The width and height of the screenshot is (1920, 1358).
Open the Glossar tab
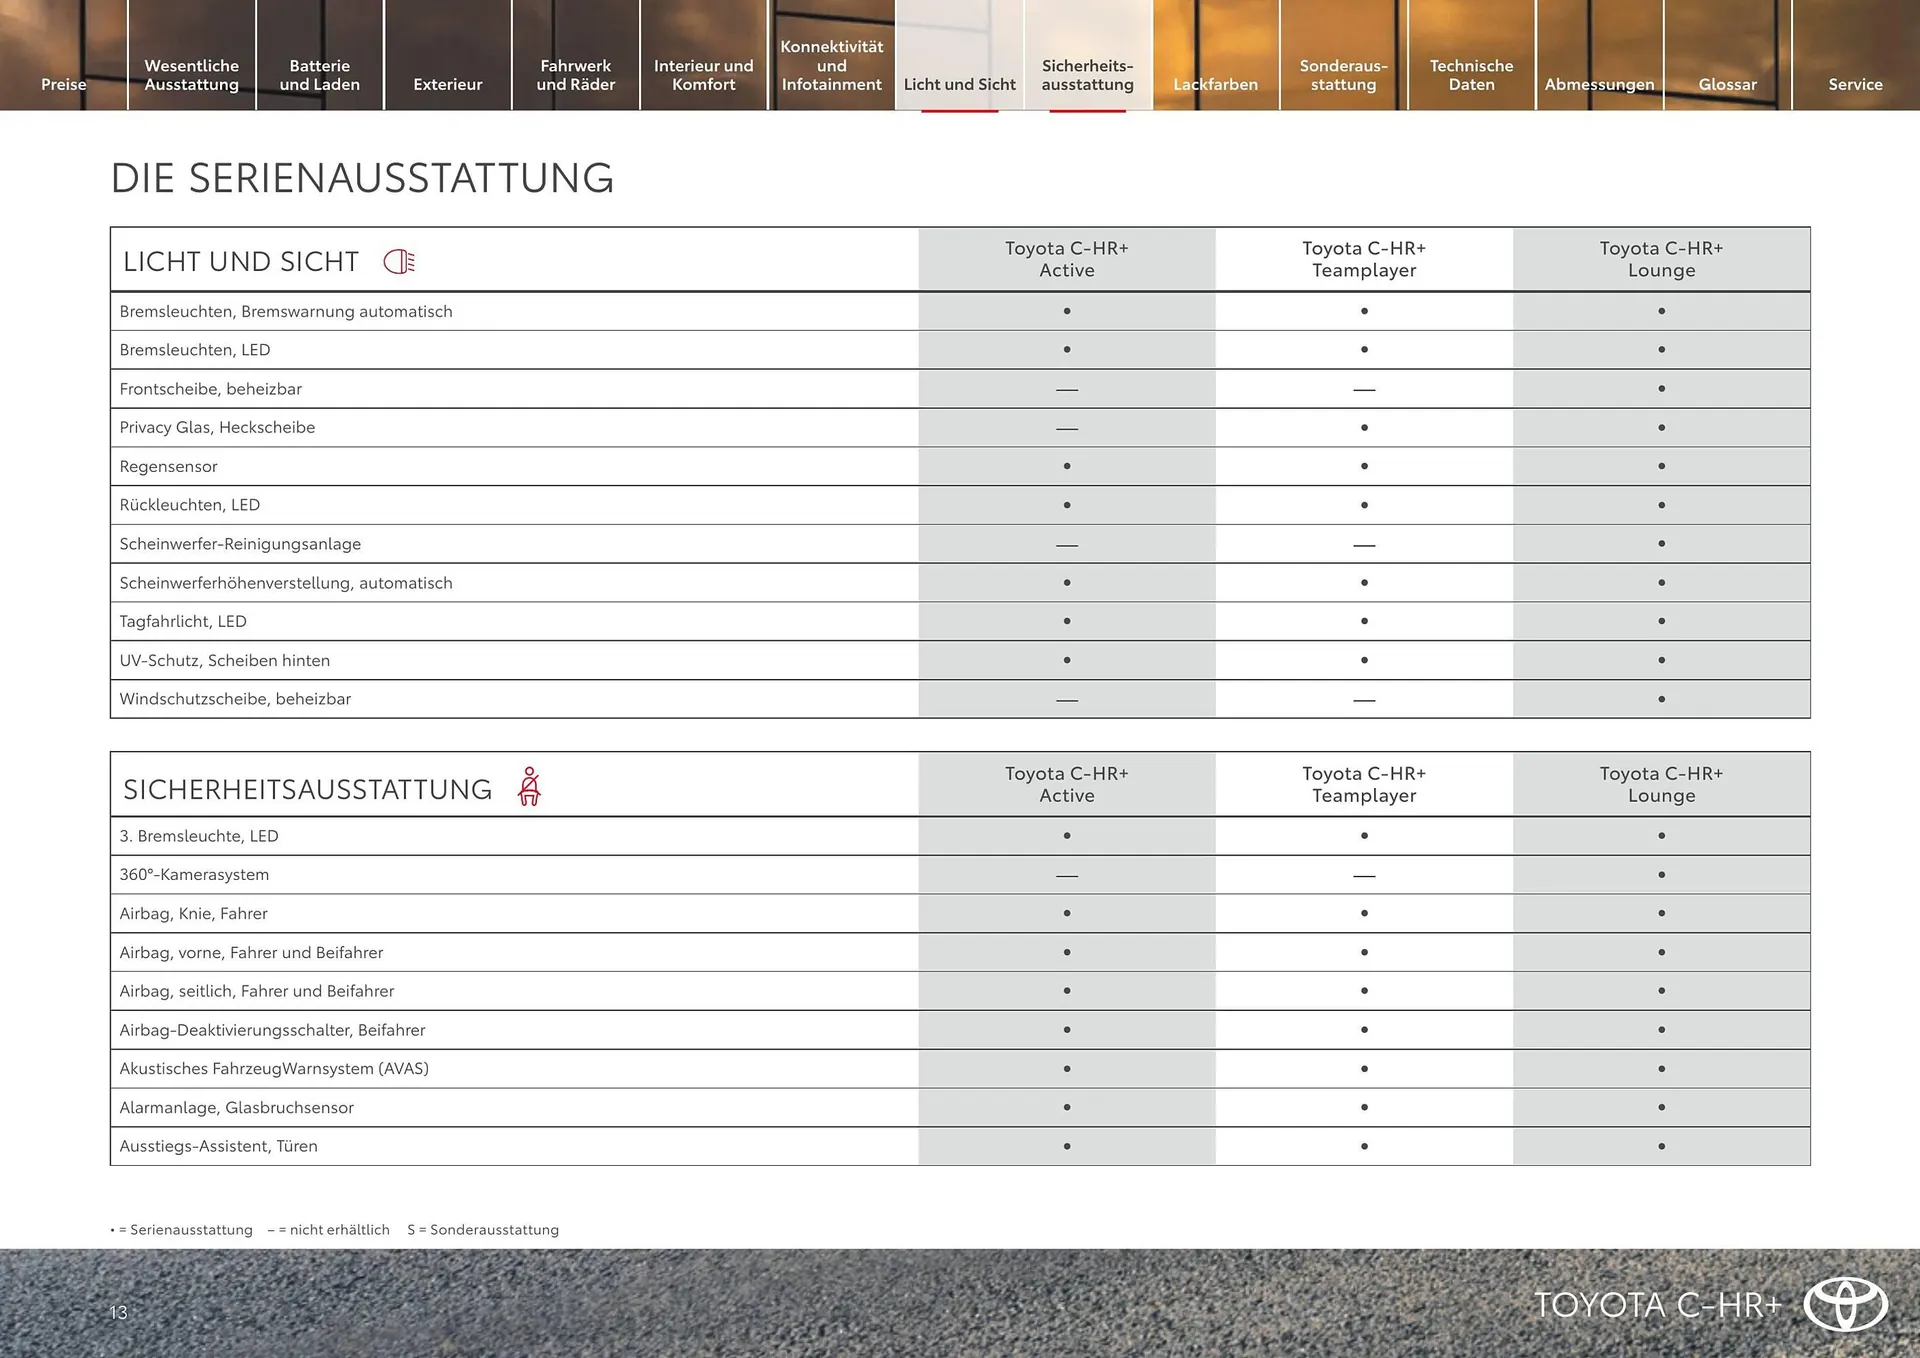pos(1727,84)
